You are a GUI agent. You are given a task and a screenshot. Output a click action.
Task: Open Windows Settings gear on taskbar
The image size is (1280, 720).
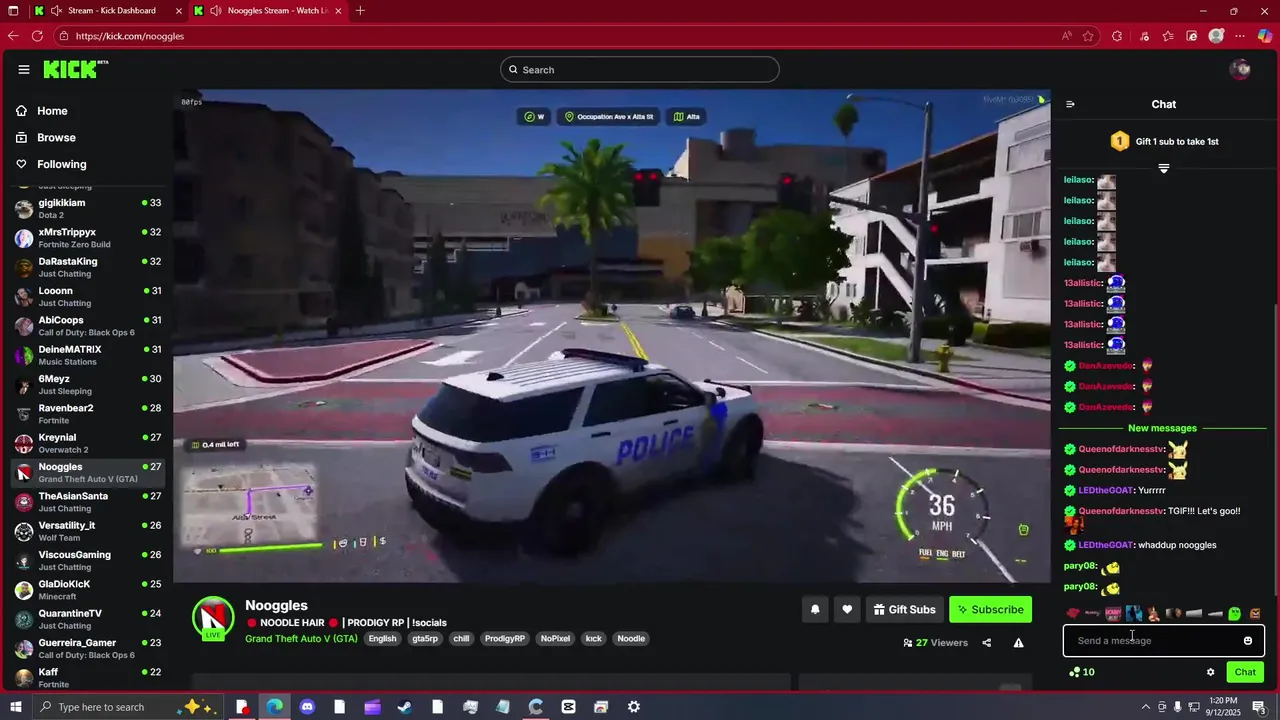[634, 707]
